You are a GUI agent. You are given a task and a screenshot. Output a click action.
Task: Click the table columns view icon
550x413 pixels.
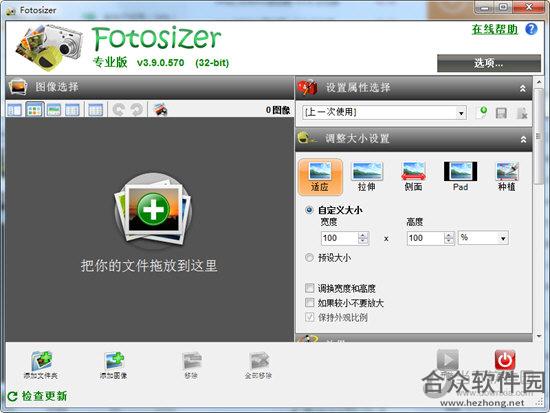point(95,110)
